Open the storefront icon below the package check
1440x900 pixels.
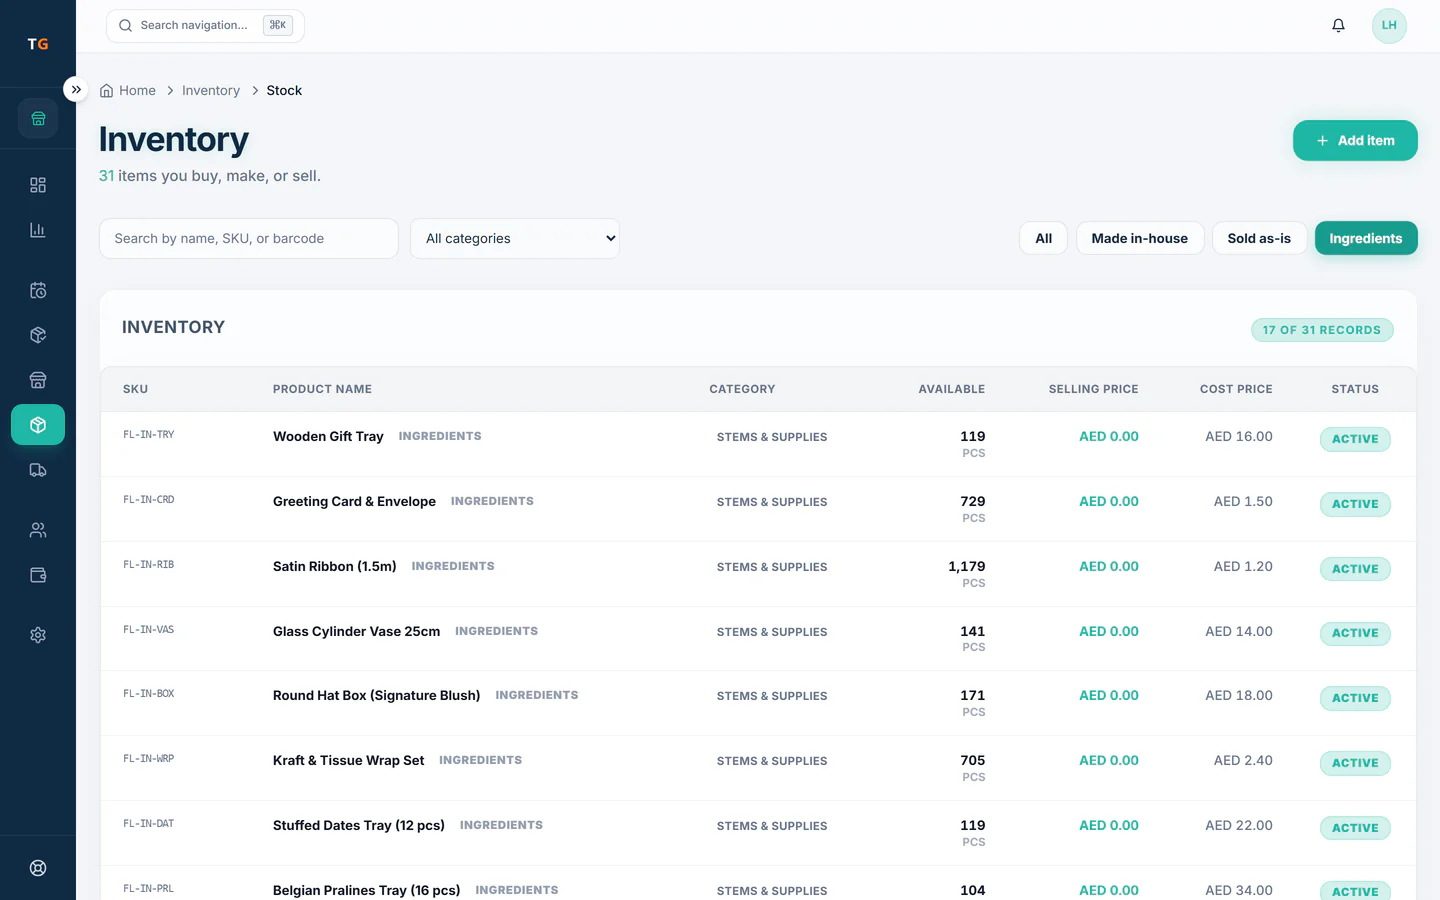click(x=38, y=380)
